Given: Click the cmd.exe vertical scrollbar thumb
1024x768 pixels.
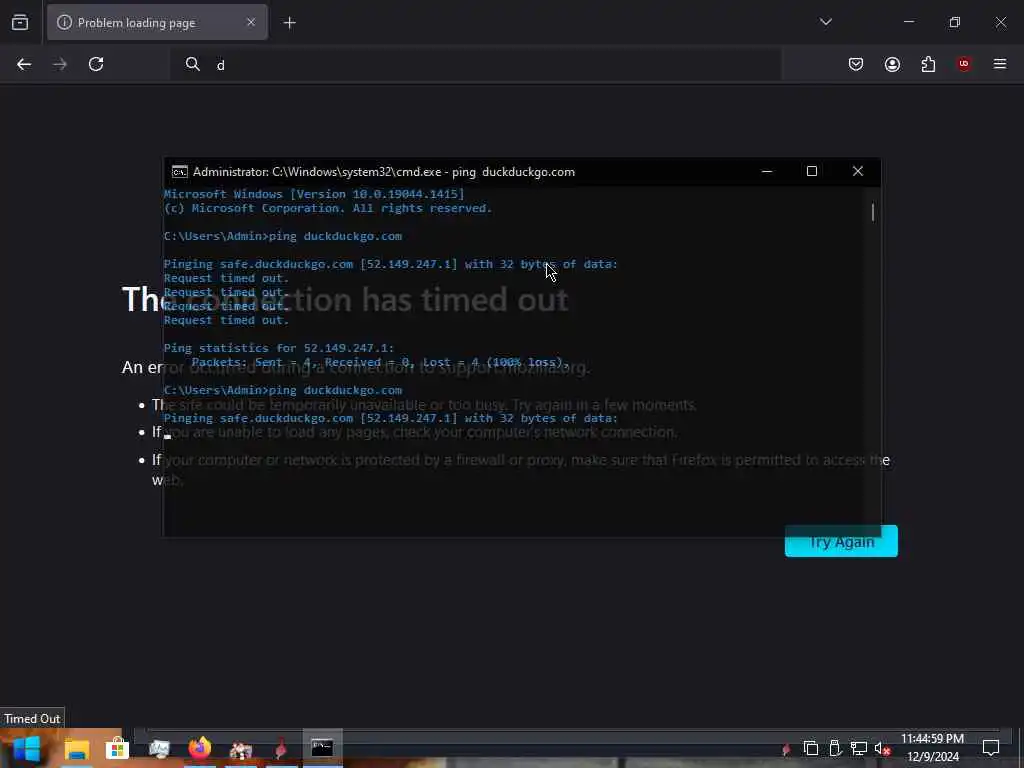Looking at the screenshot, I should tap(872, 212).
